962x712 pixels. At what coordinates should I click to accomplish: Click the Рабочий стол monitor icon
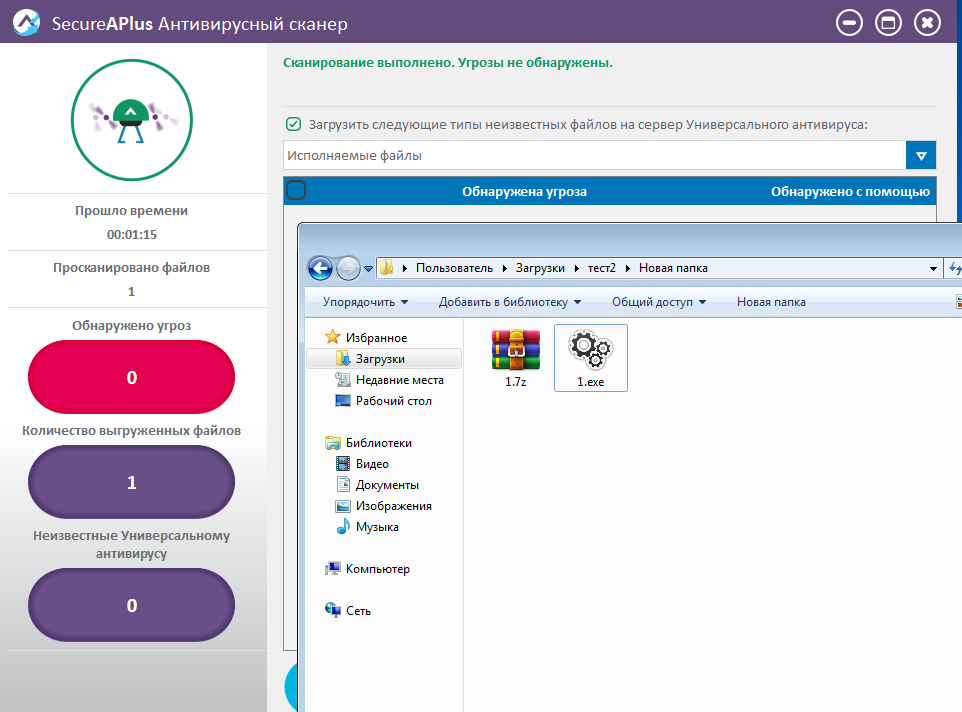click(x=343, y=400)
